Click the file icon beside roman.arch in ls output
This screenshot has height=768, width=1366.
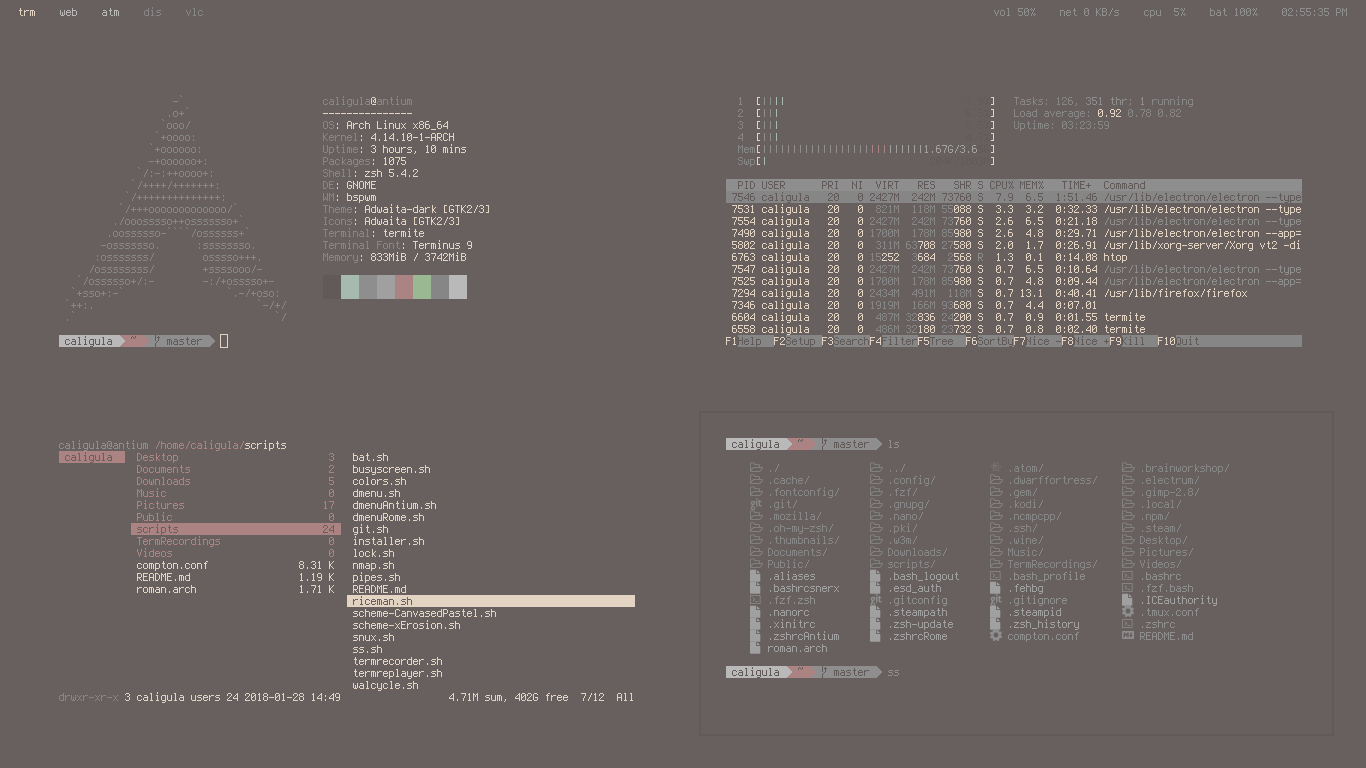coord(756,648)
